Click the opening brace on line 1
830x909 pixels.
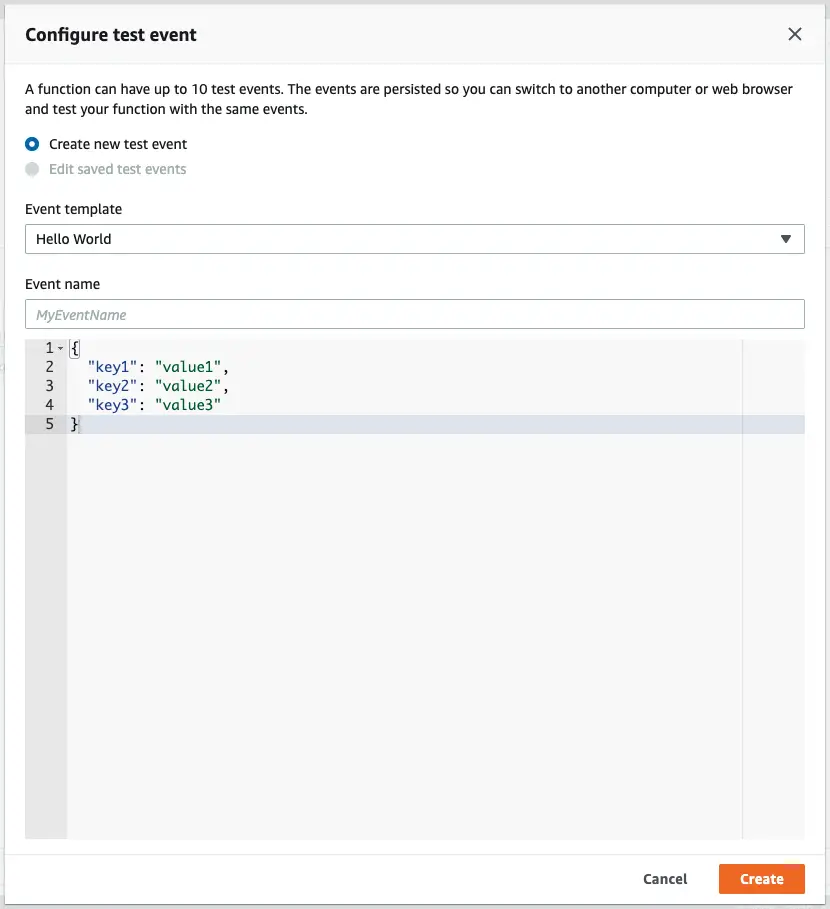pyautogui.click(x=73, y=347)
